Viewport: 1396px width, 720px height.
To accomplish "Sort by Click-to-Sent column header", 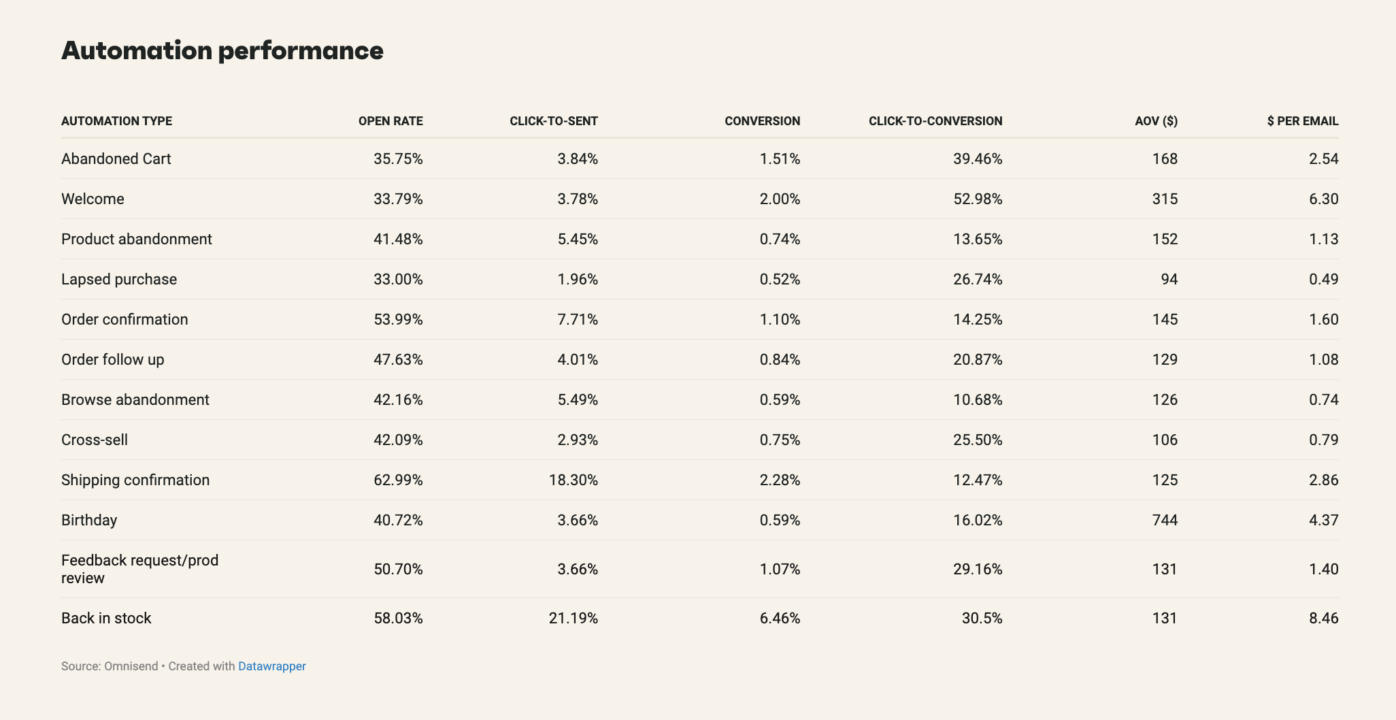I will click(553, 121).
